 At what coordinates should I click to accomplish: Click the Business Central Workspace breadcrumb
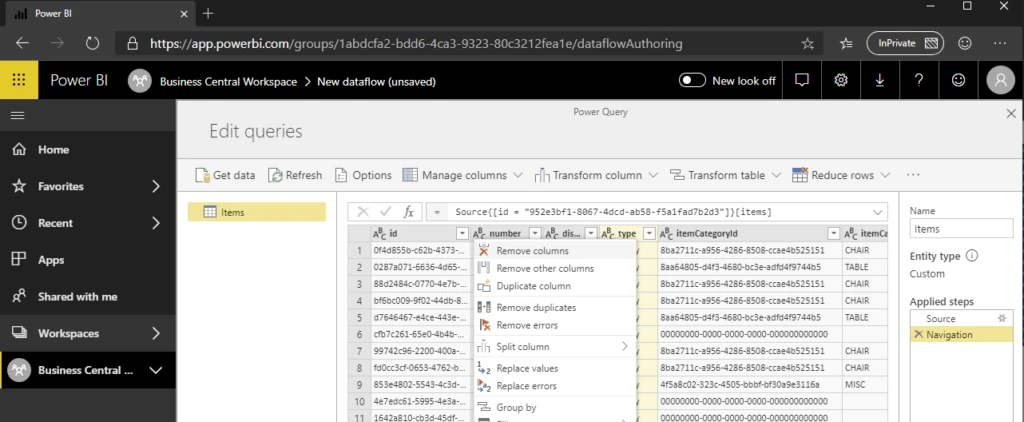228,82
